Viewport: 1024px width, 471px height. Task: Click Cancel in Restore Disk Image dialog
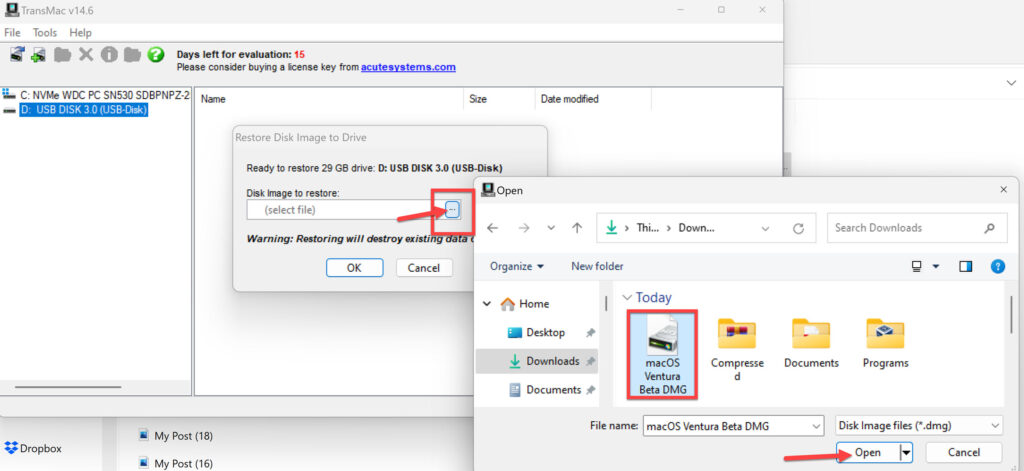click(424, 268)
